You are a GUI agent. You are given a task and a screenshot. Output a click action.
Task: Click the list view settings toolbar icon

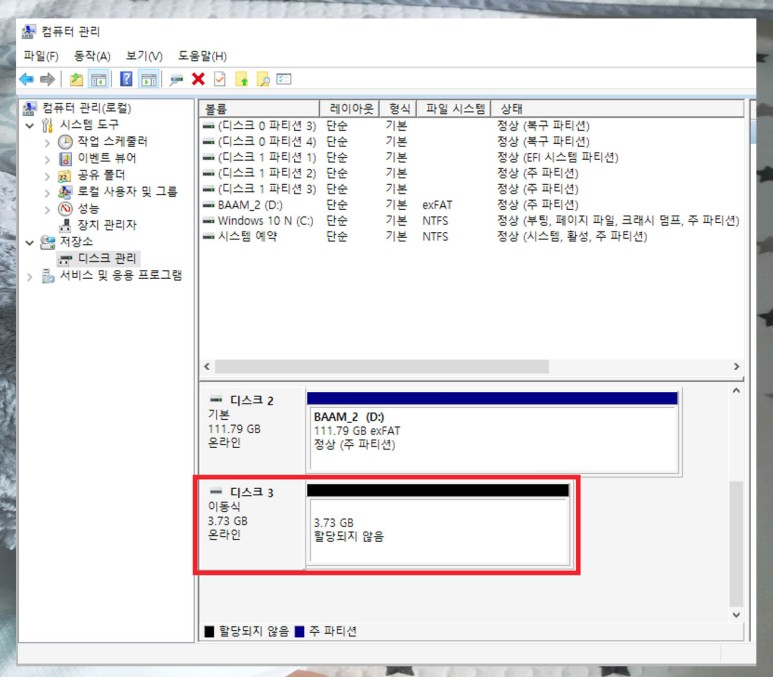(284, 79)
